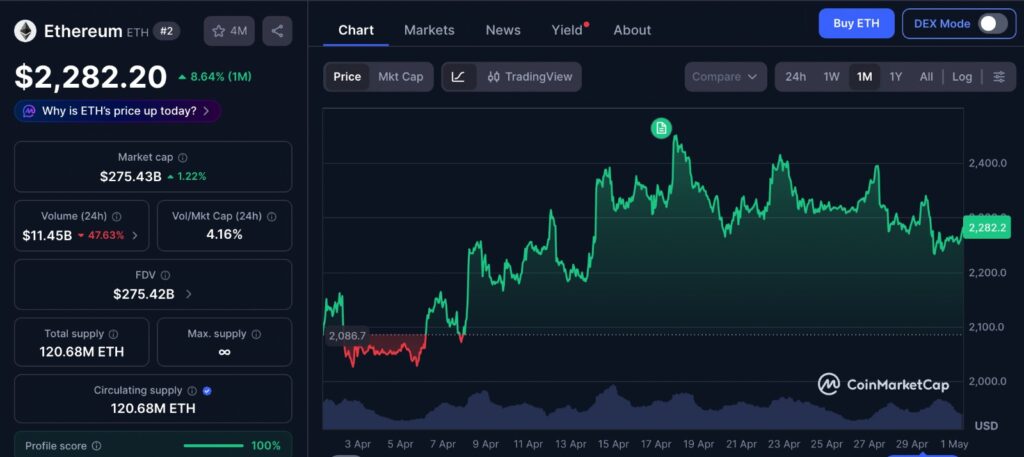1024x457 pixels.
Task: Select the 24h time range
Action: (x=795, y=77)
